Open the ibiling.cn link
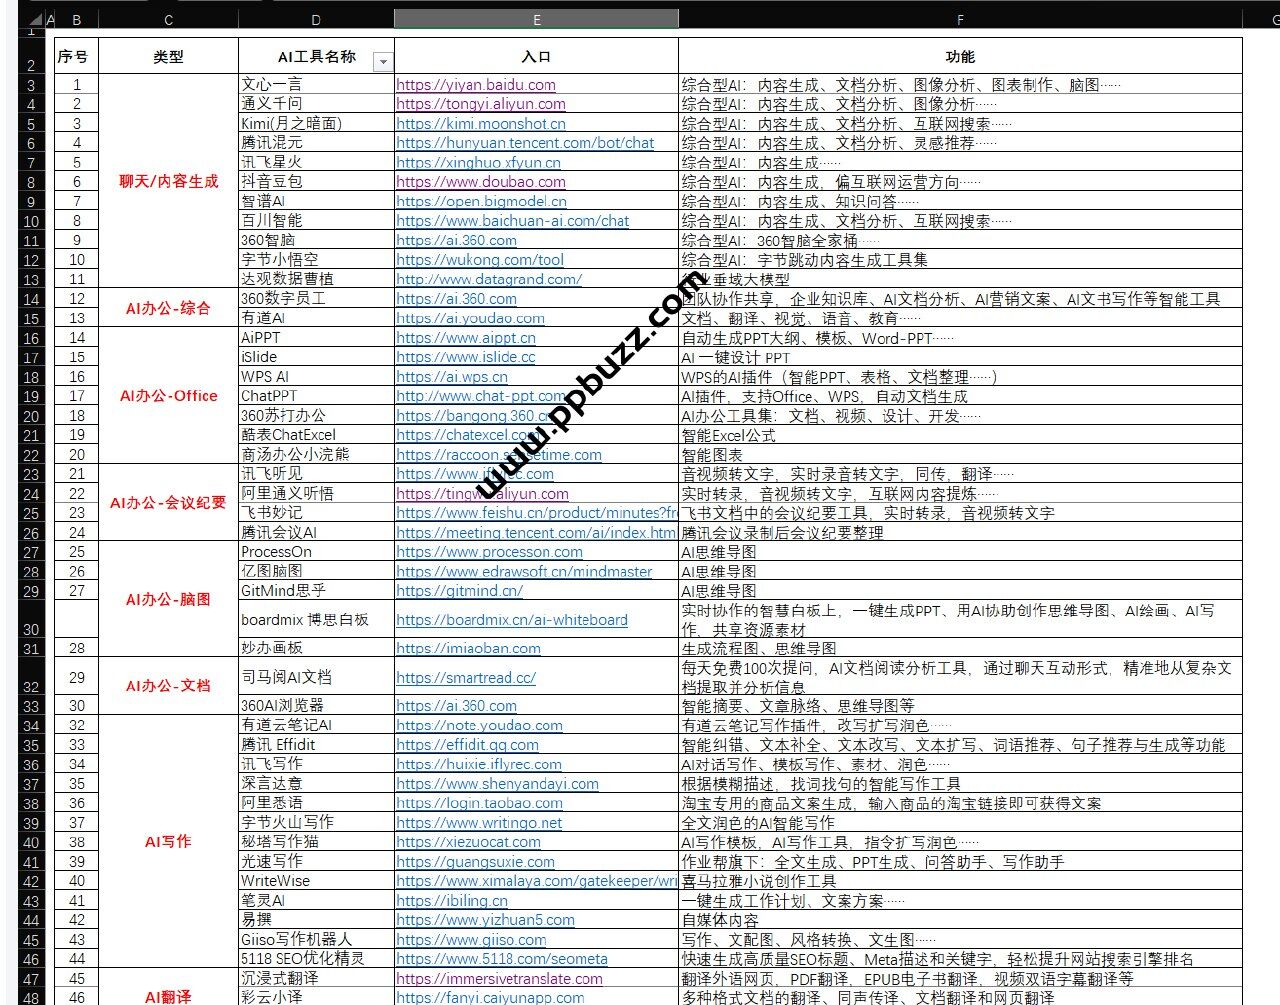The image size is (1280, 1005). [x=452, y=900]
